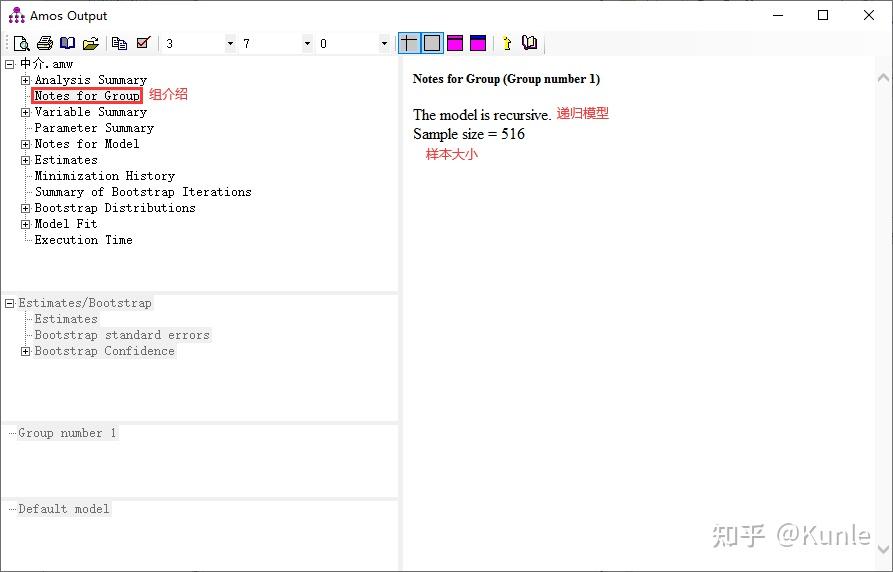This screenshot has height=572, width=893.
Task: Open an output file via folder icon
Action: pos(91,43)
